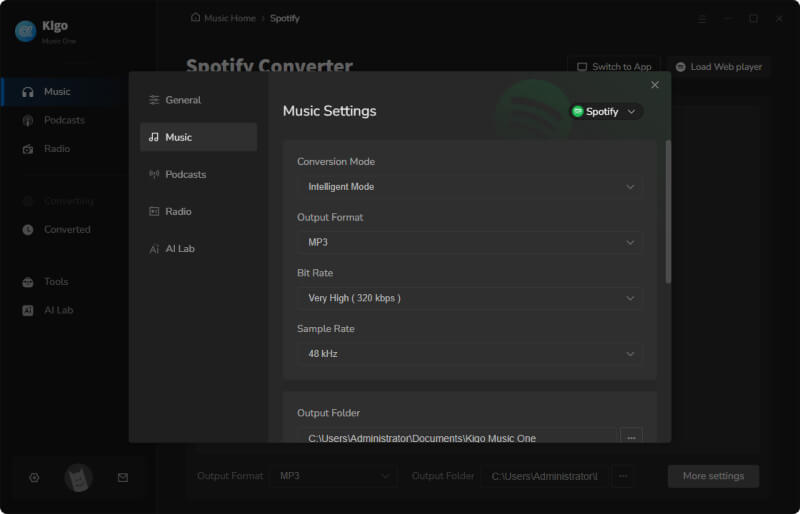
Task: Open the Output Format dropdown in settings
Action: (469, 242)
